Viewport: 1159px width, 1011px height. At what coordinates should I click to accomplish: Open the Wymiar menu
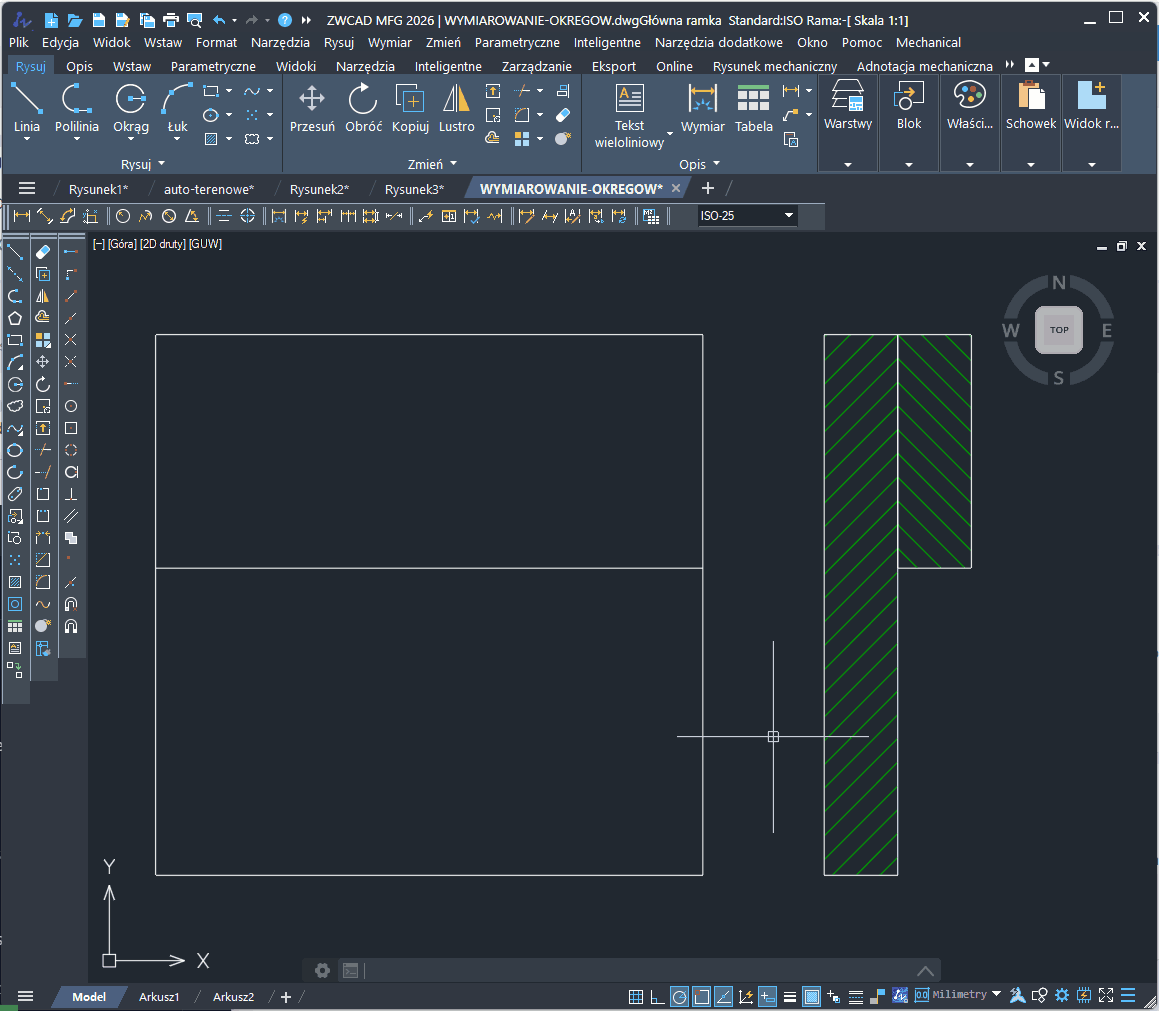pos(390,43)
